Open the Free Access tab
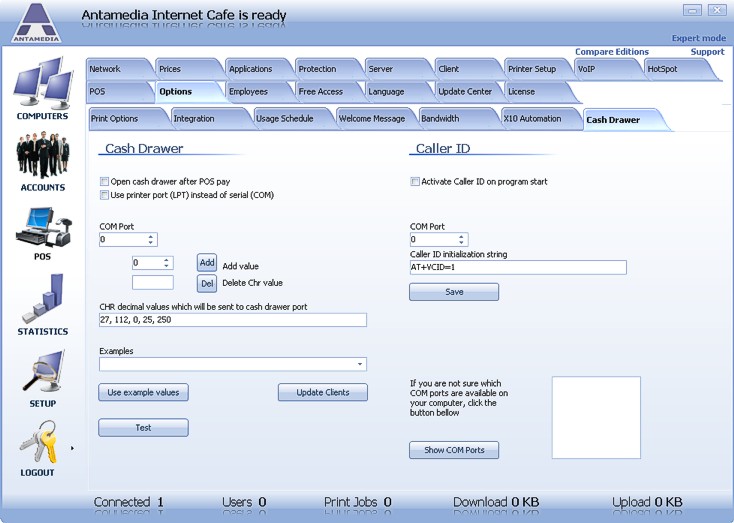The image size is (734, 523). click(328, 92)
